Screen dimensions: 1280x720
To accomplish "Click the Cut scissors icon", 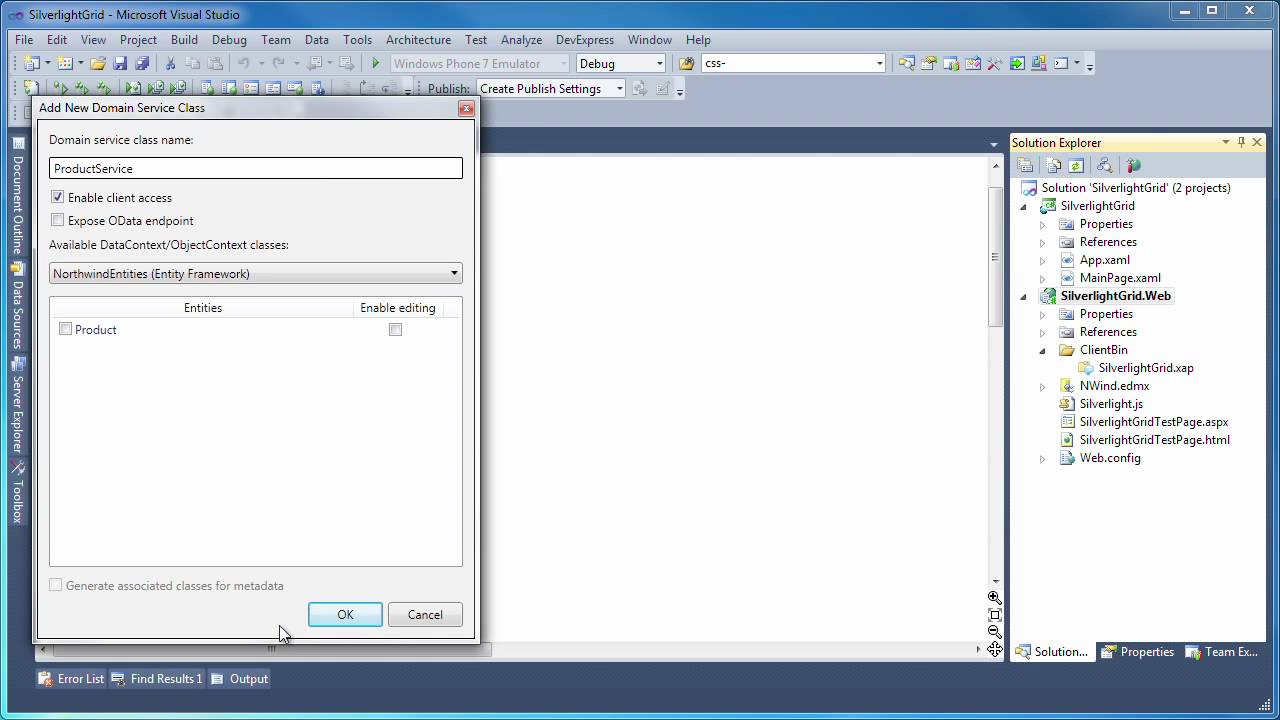I will [x=170, y=63].
